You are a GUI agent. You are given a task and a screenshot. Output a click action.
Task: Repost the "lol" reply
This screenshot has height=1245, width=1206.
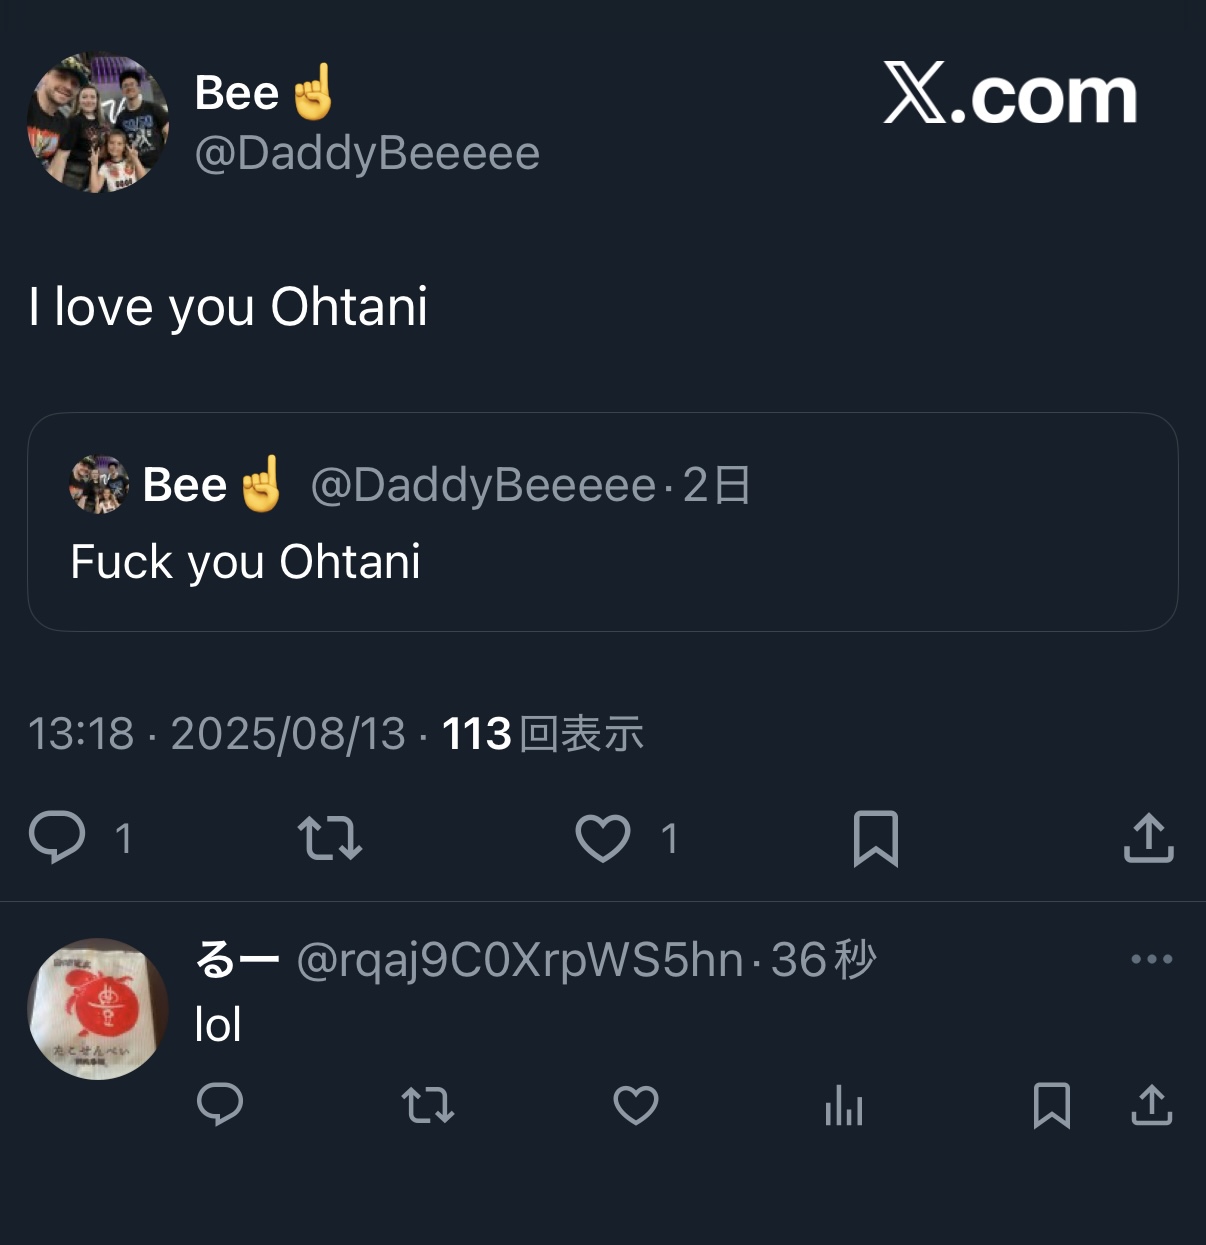click(x=428, y=1106)
